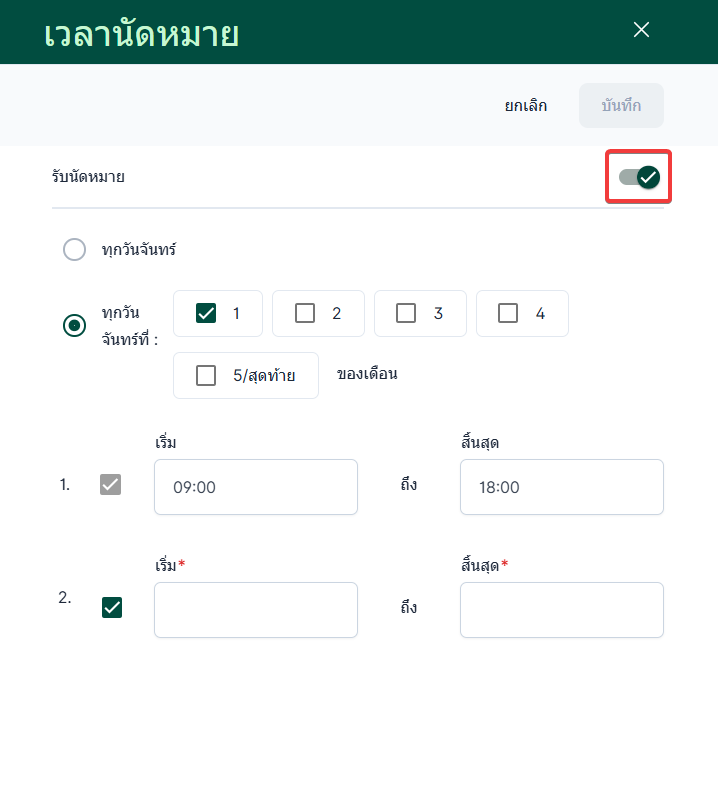The width and height of the screenshot is (718, 796).
Task: Close the เวลานัดหมาย dialog with X
Action: (642, 30)
